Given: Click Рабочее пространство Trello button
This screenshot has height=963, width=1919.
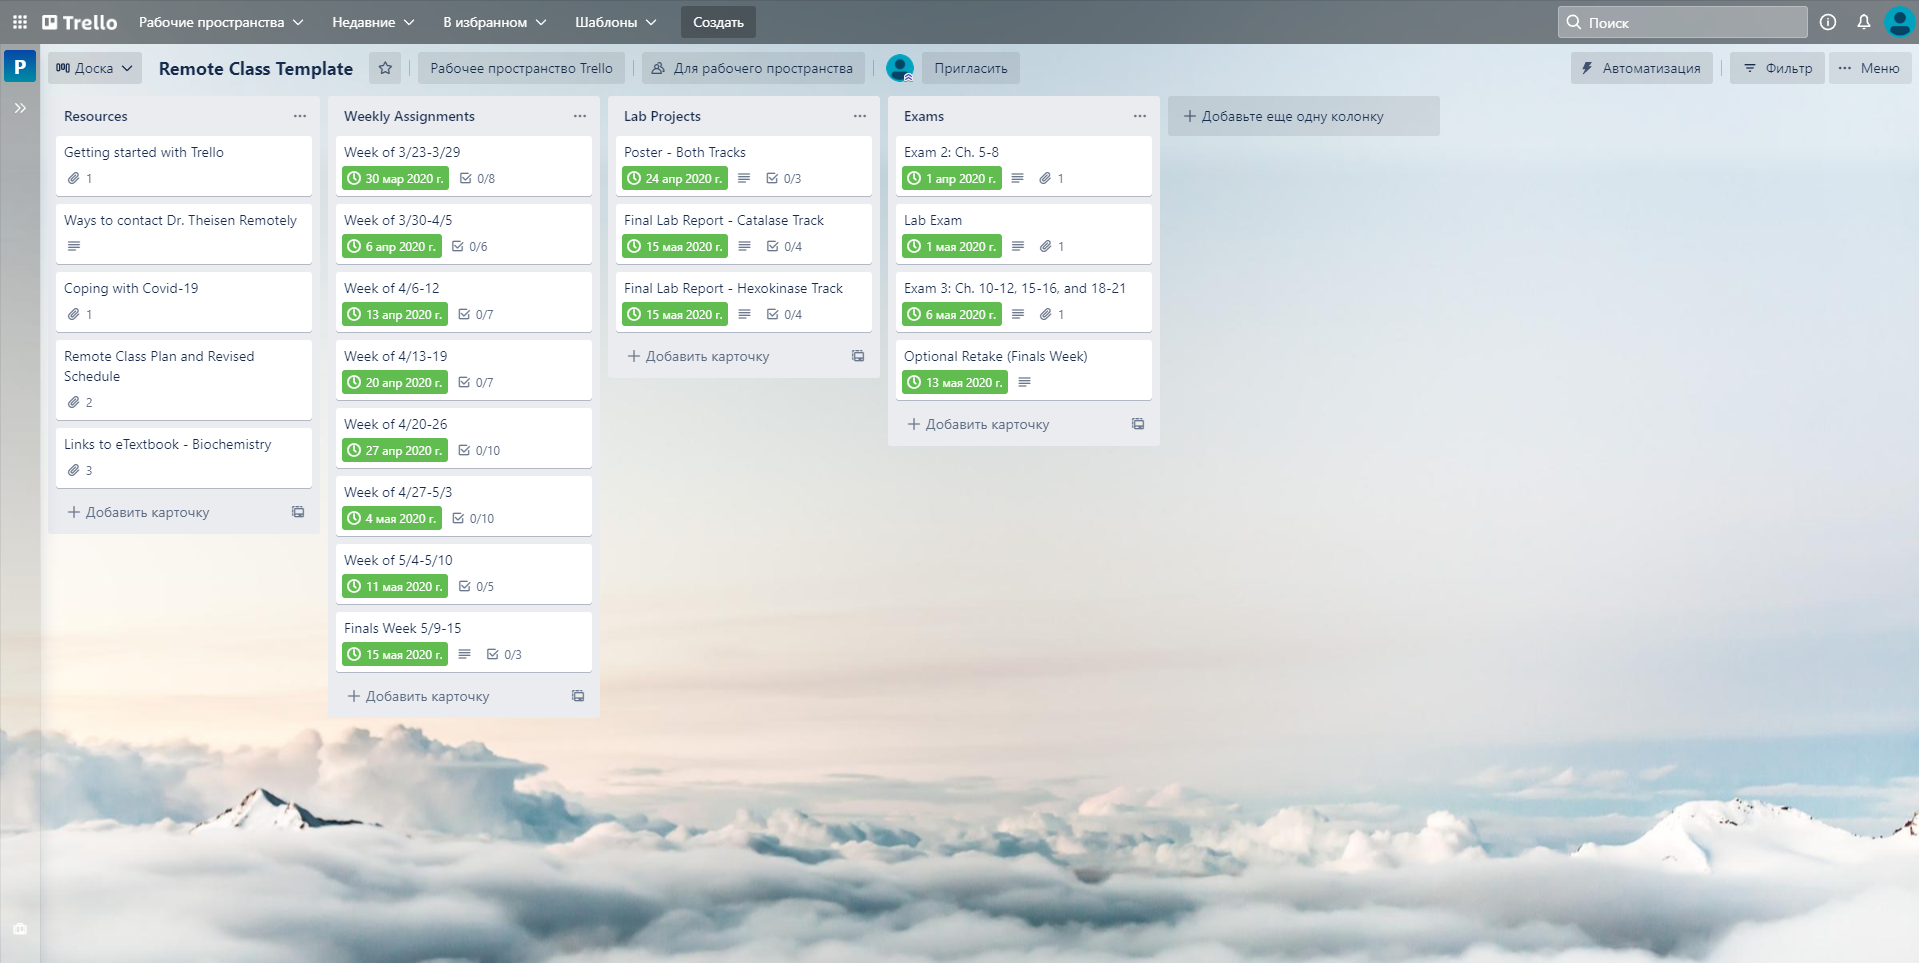Looking at the screenshot, I should coord(522,68).
